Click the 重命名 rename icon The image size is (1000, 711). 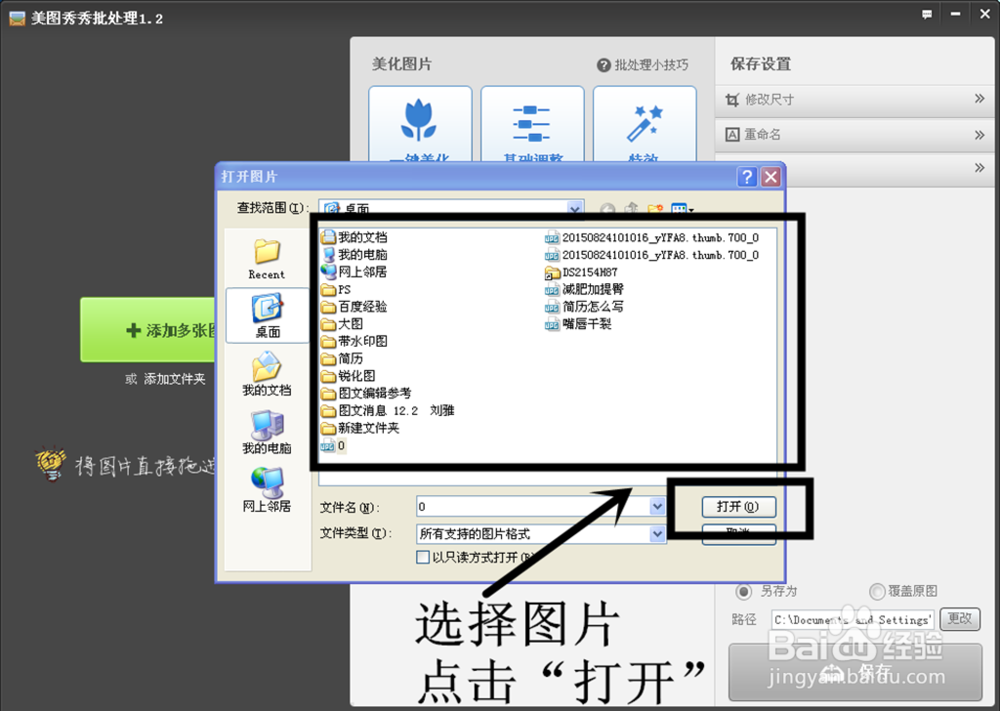[734, 134]
